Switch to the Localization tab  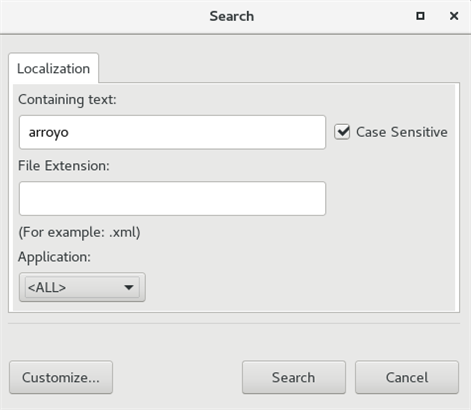click(x=53, y=69)
